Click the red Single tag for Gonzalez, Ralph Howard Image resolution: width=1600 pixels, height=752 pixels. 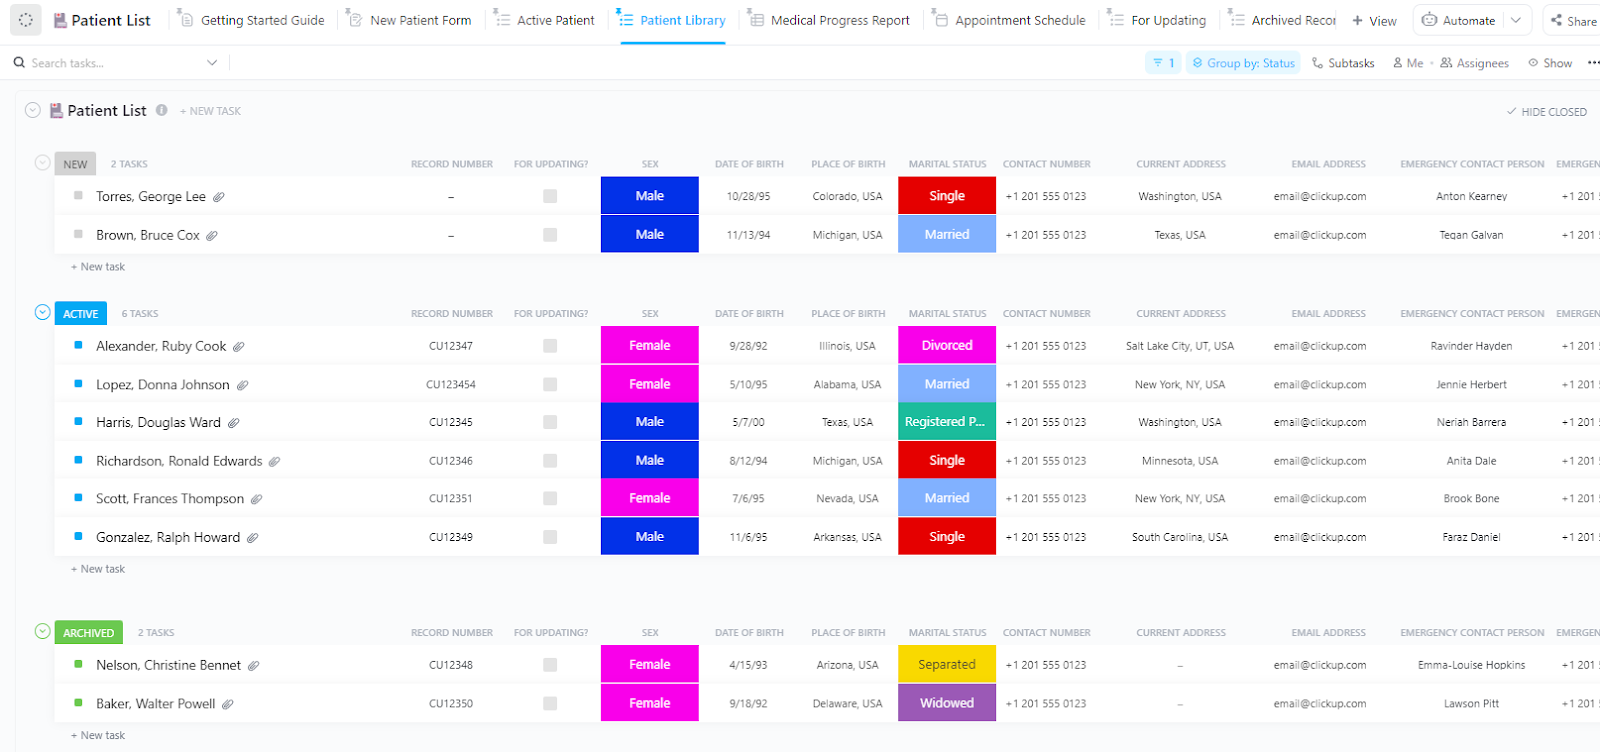(947, 537)
